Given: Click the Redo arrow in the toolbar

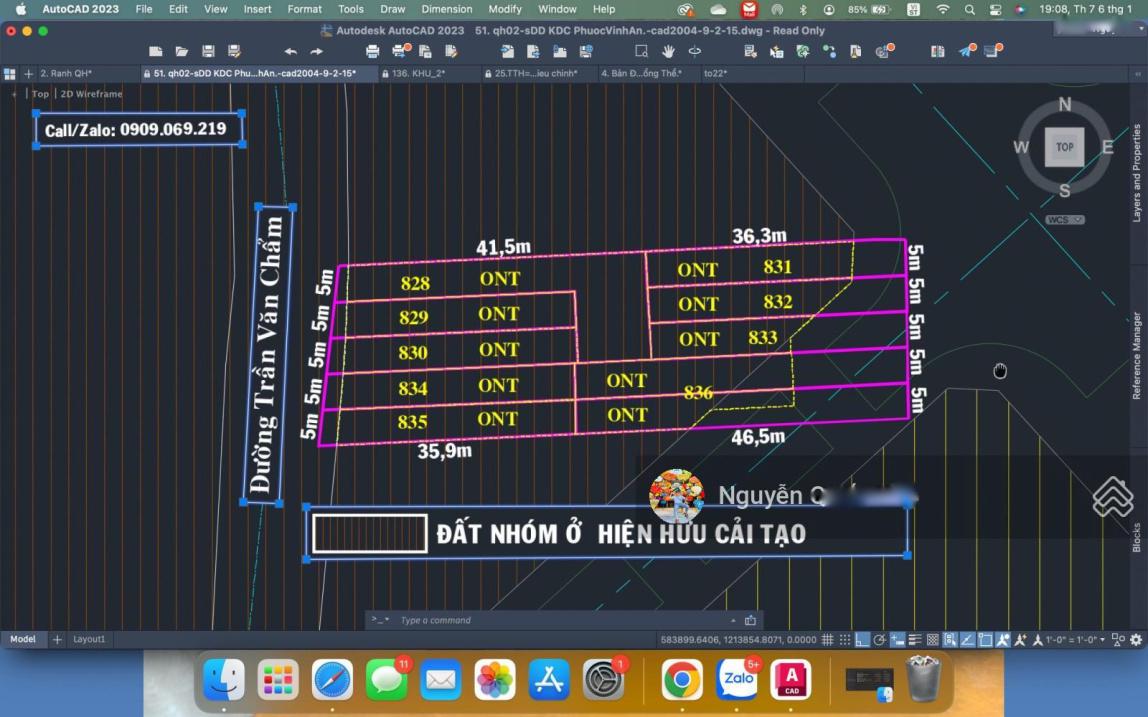Looking at the screenshot, I should [x=316, y=51].
